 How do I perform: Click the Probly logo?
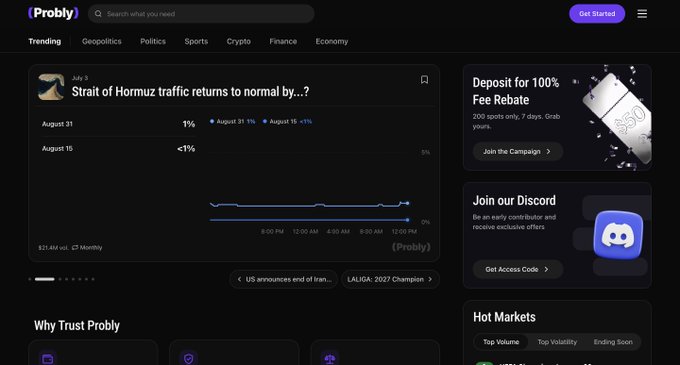coord(53,13)
